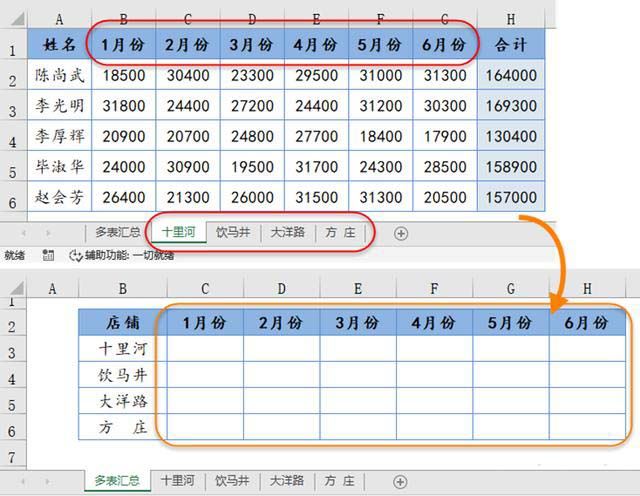Open 多表汇总 tab in the sales data window
This screenshot has height=496, width=640.
pyautogui.click(x=118, y=232)
